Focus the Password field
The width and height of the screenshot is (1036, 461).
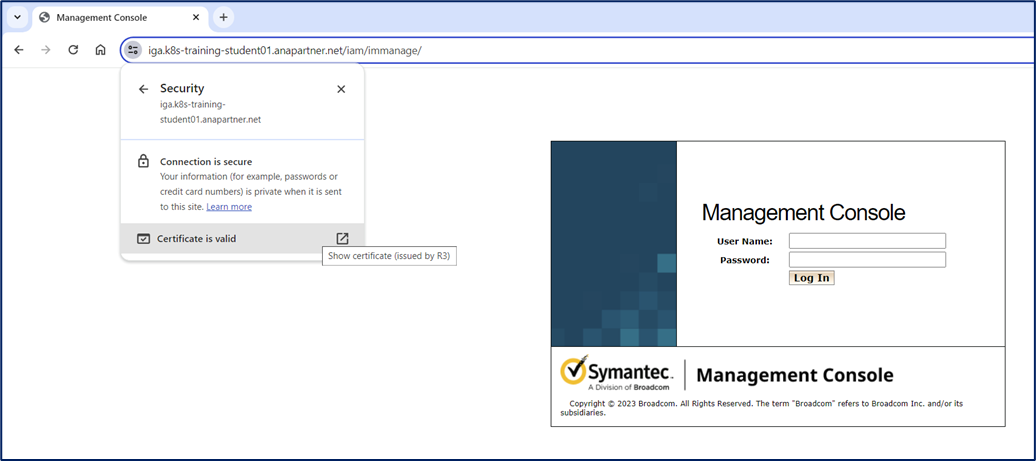(867, 260)
